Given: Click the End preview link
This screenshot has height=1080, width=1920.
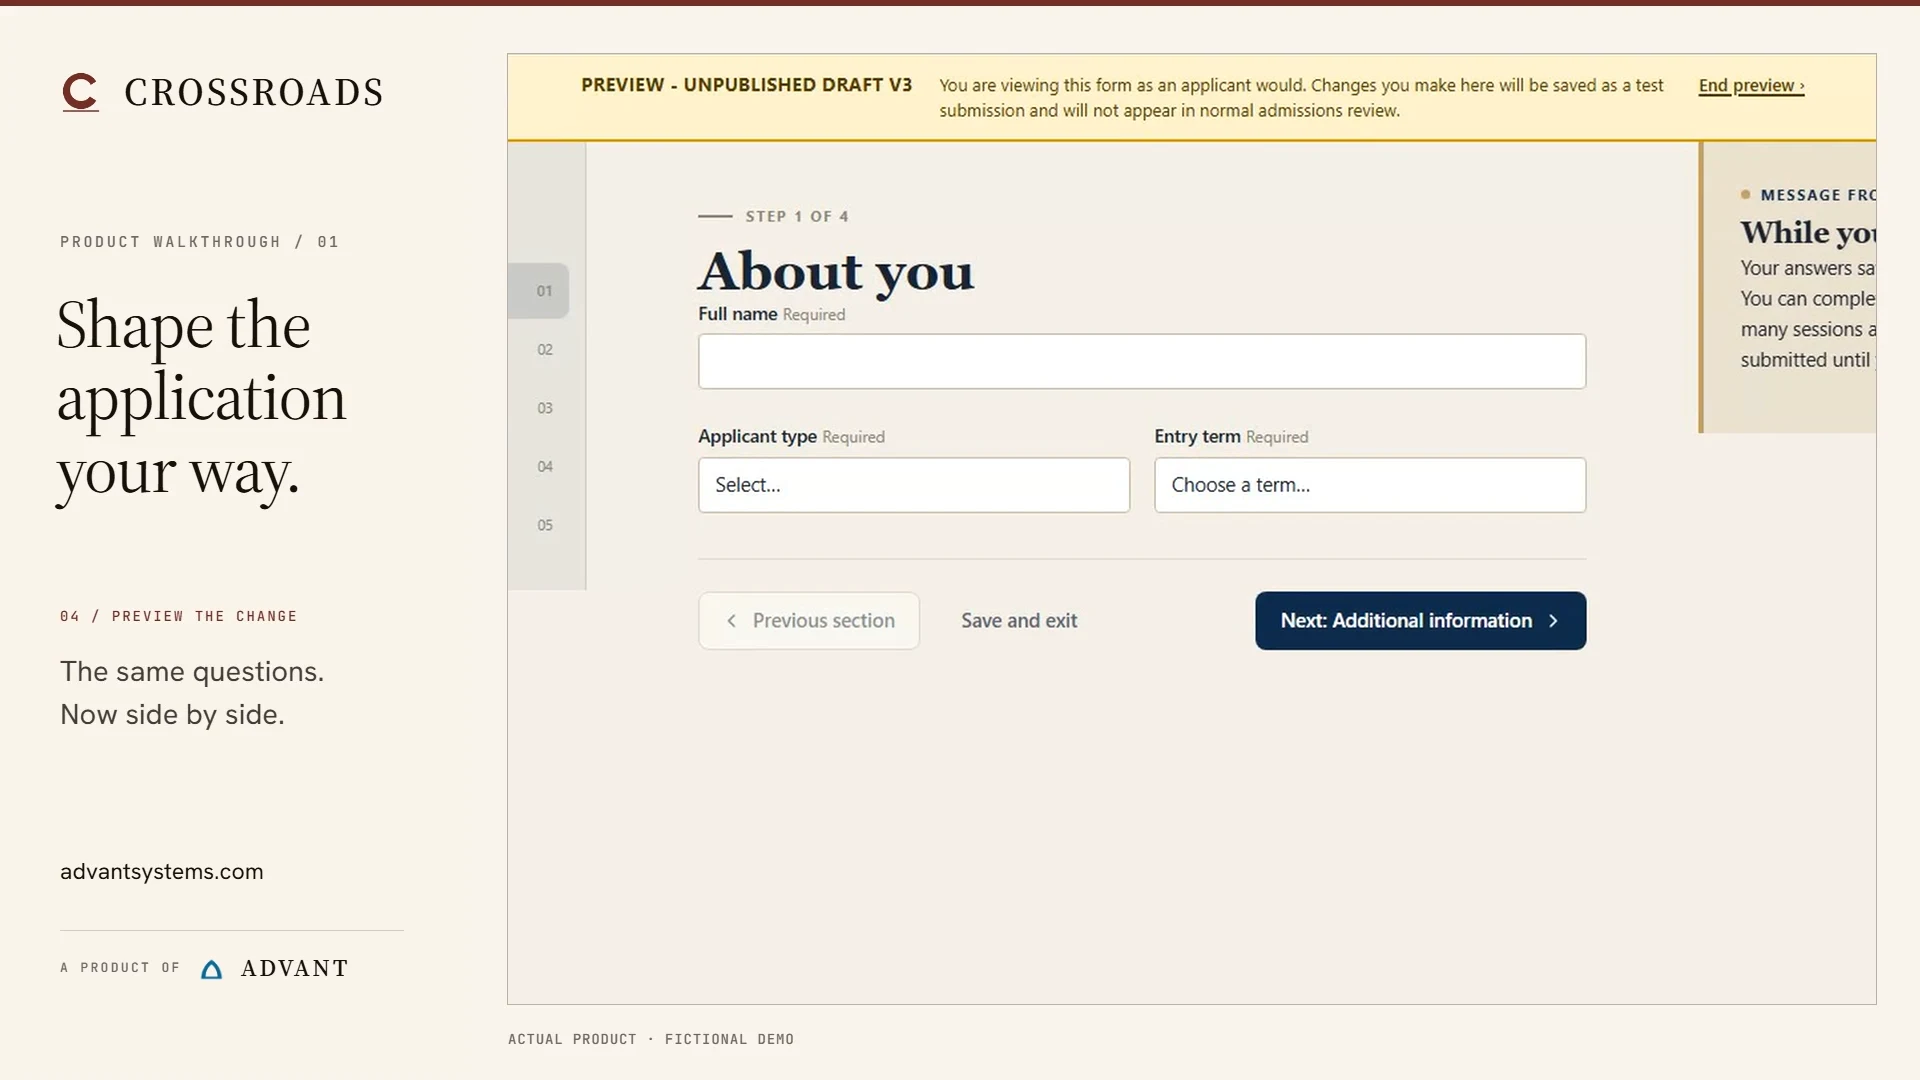Looking at the screenshot, I should 1751,86.
